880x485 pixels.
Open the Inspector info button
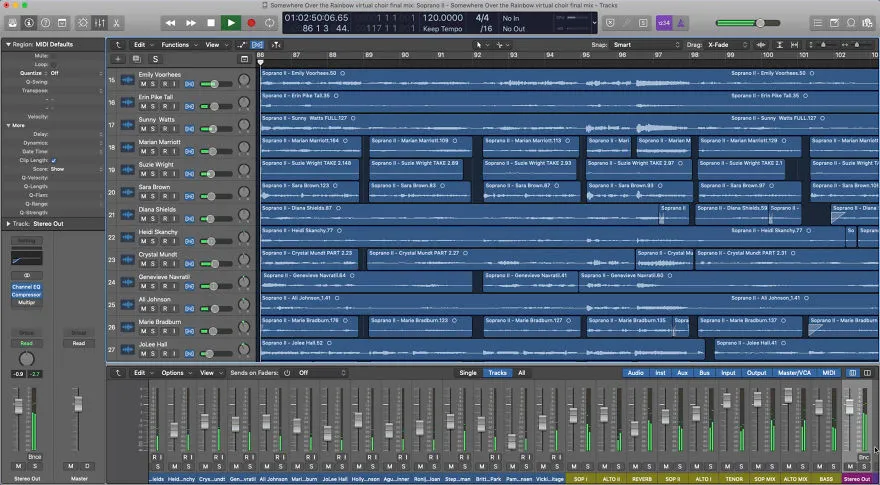(x=29, y=23)
